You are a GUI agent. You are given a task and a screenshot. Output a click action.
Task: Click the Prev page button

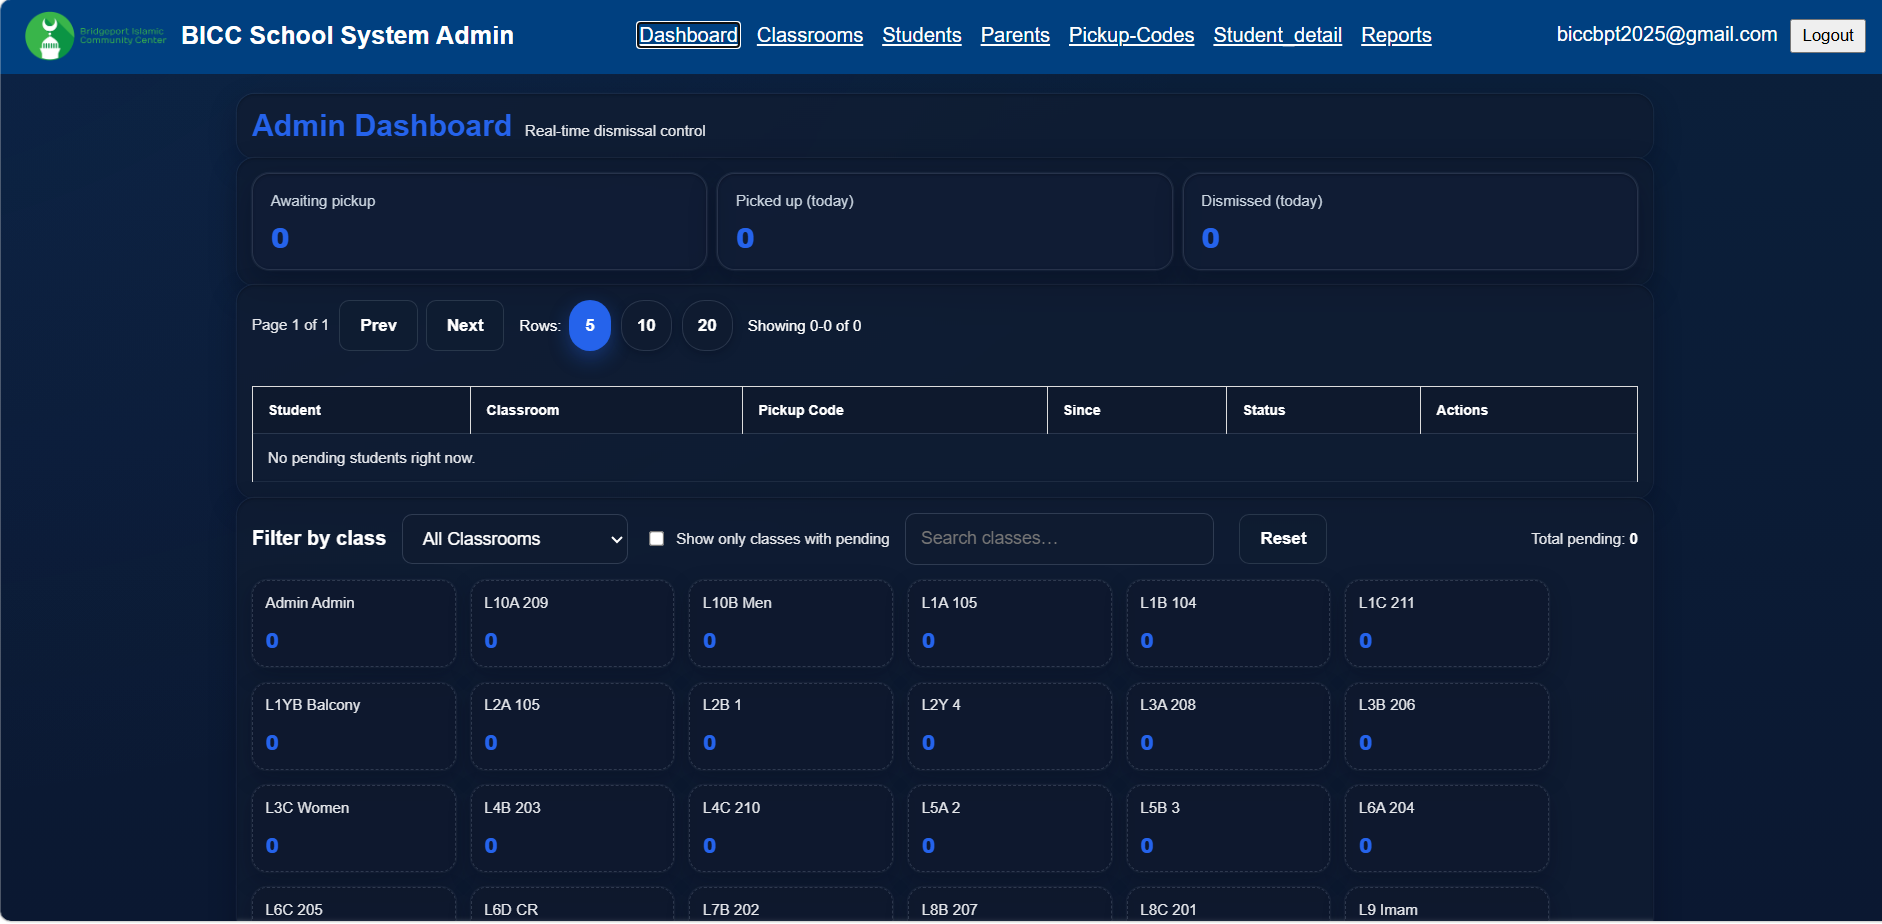(378, 325)
